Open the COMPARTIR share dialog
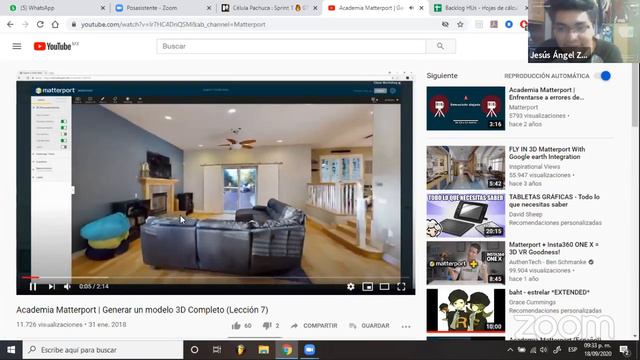Viewport: 640px width, 360px height. pyautogui.click(x=314, y=326)
